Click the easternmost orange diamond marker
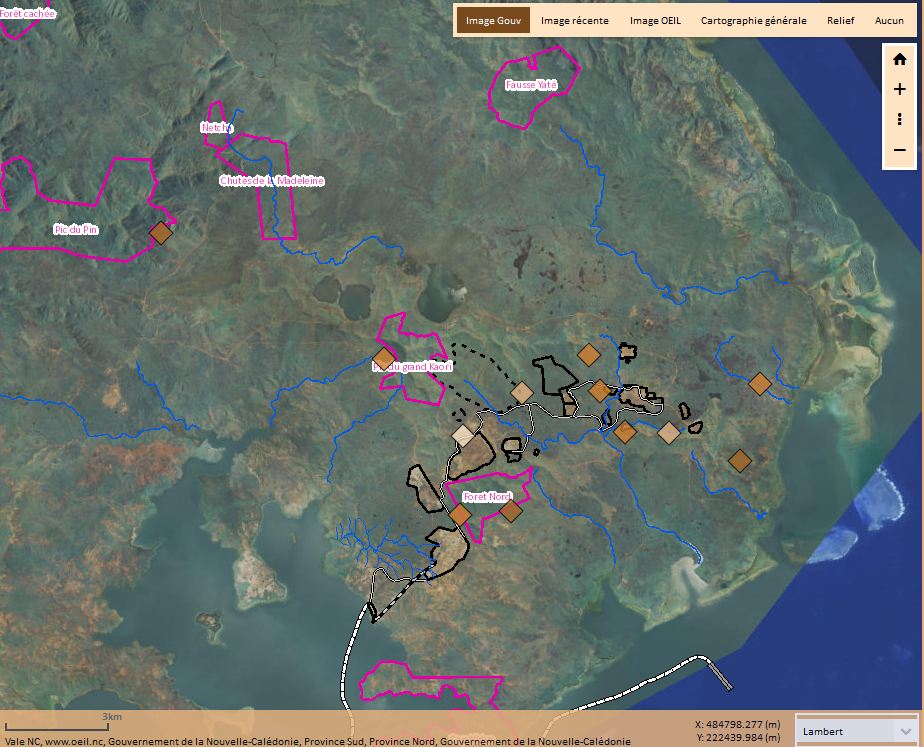Viewport: 924px width, 747px height. pyautogui.click(x=760, y=383)
